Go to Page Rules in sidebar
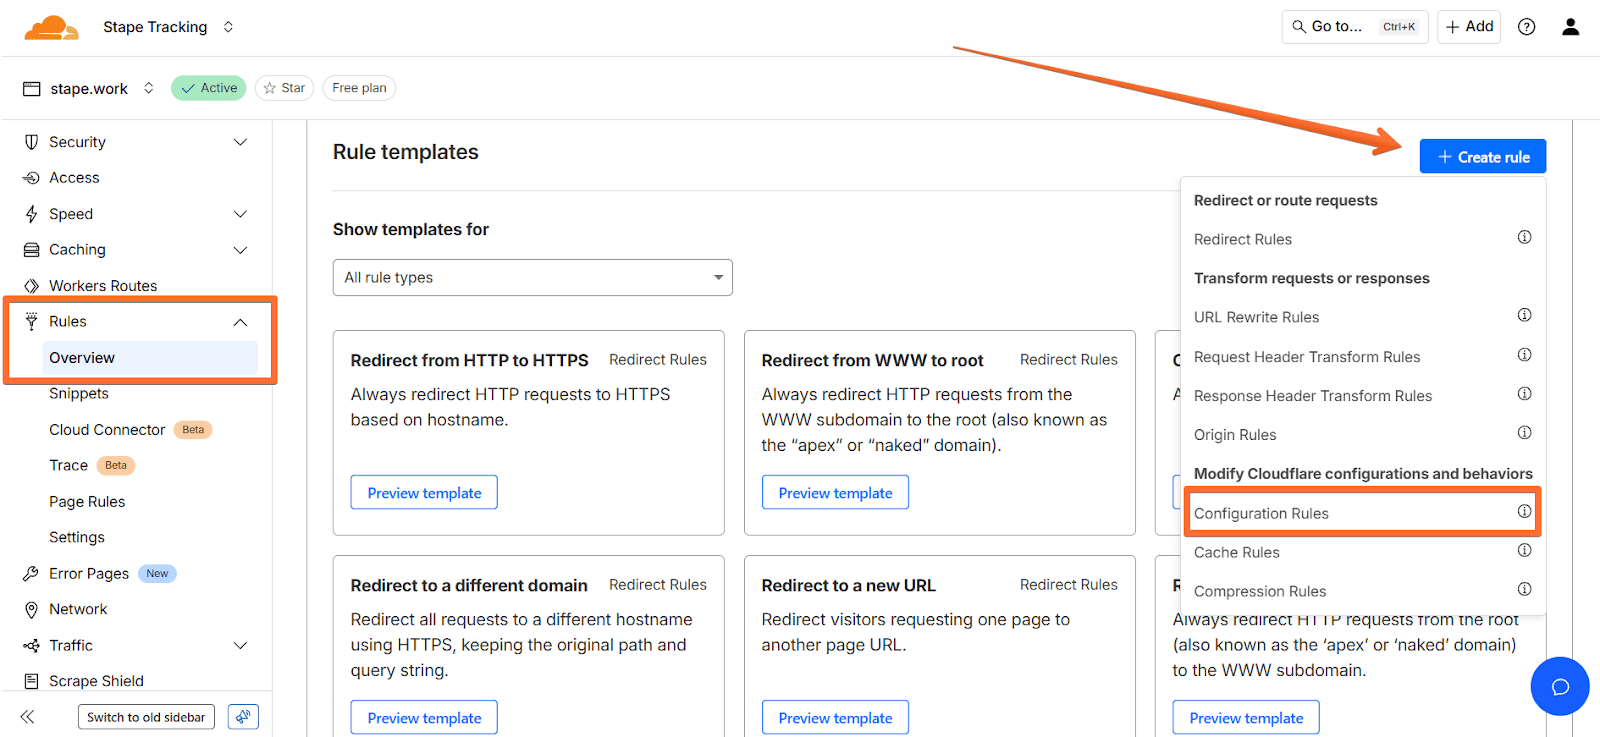 point(87,502)
